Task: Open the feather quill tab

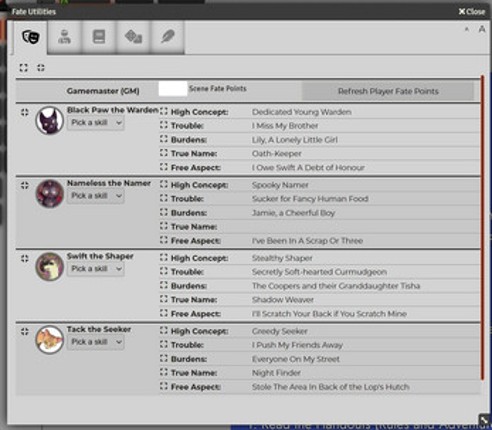Action: coord(168,37)
